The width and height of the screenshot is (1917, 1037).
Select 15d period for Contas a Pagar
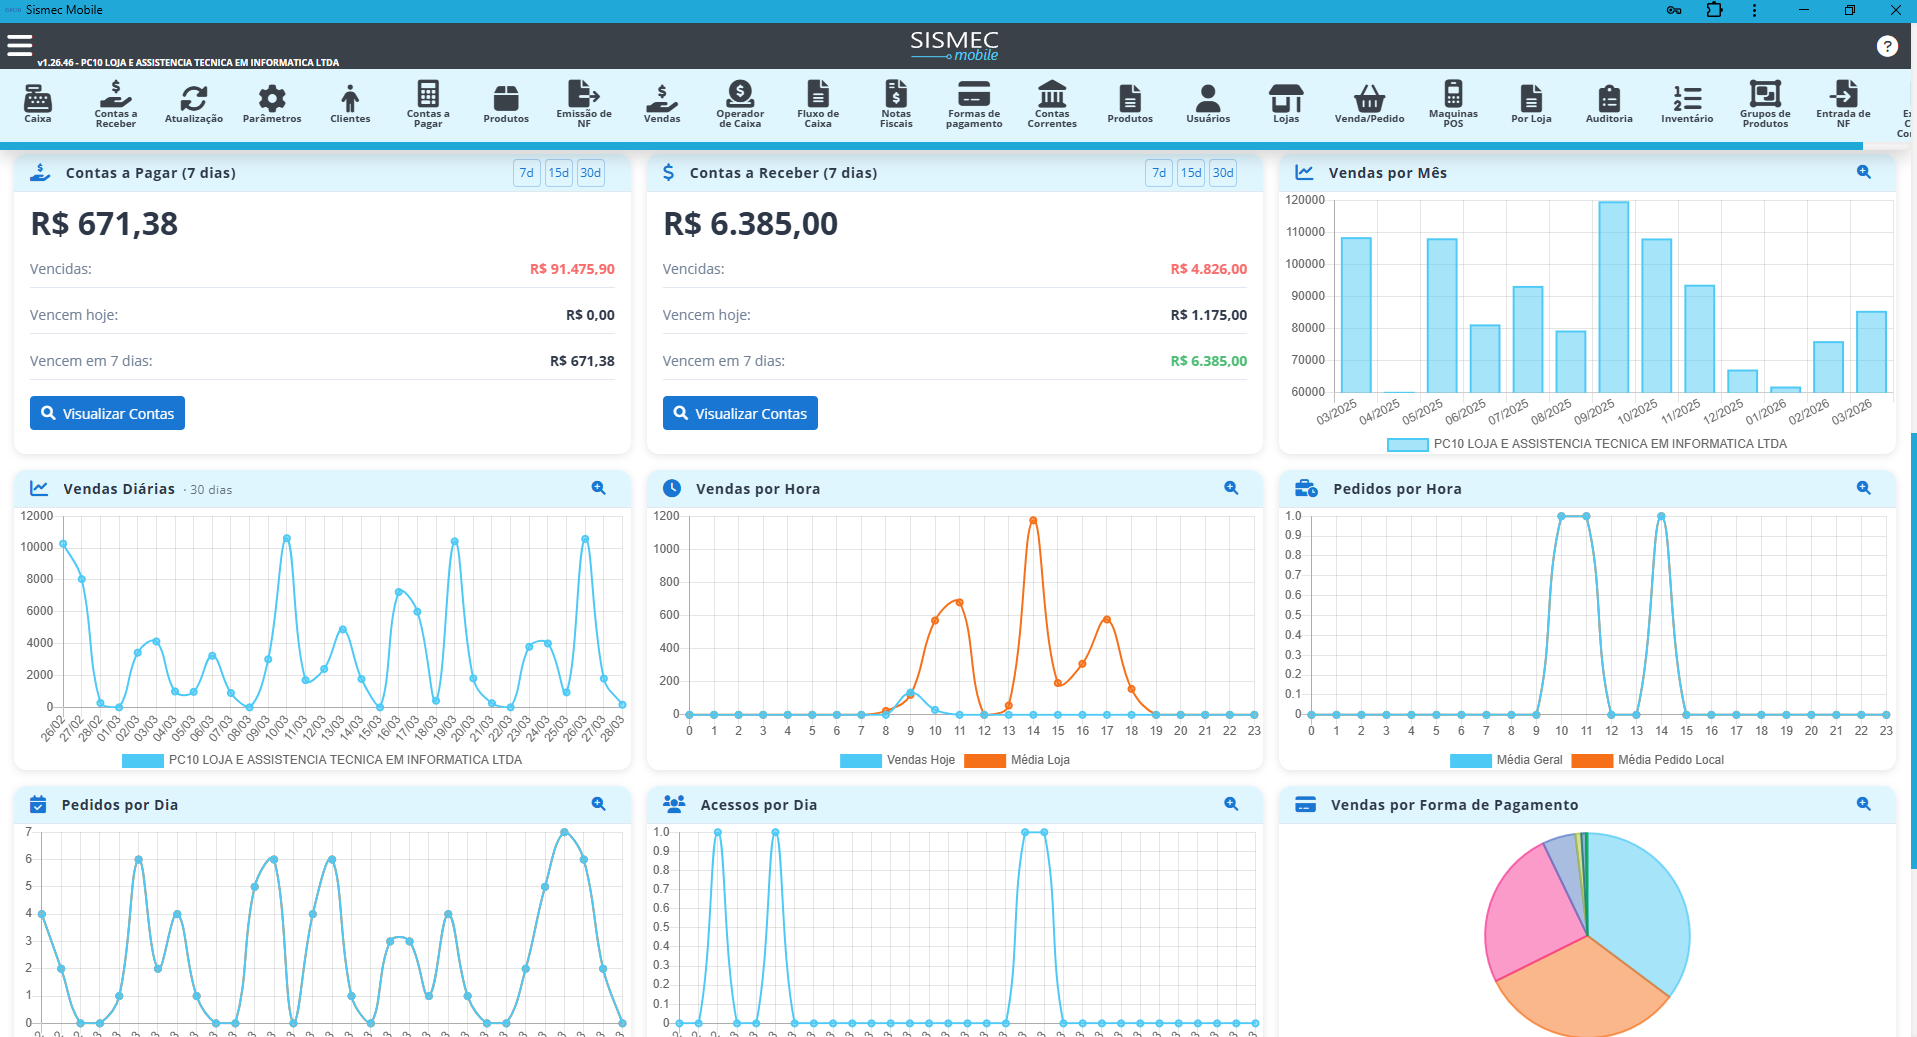click(x=558, y=173)
